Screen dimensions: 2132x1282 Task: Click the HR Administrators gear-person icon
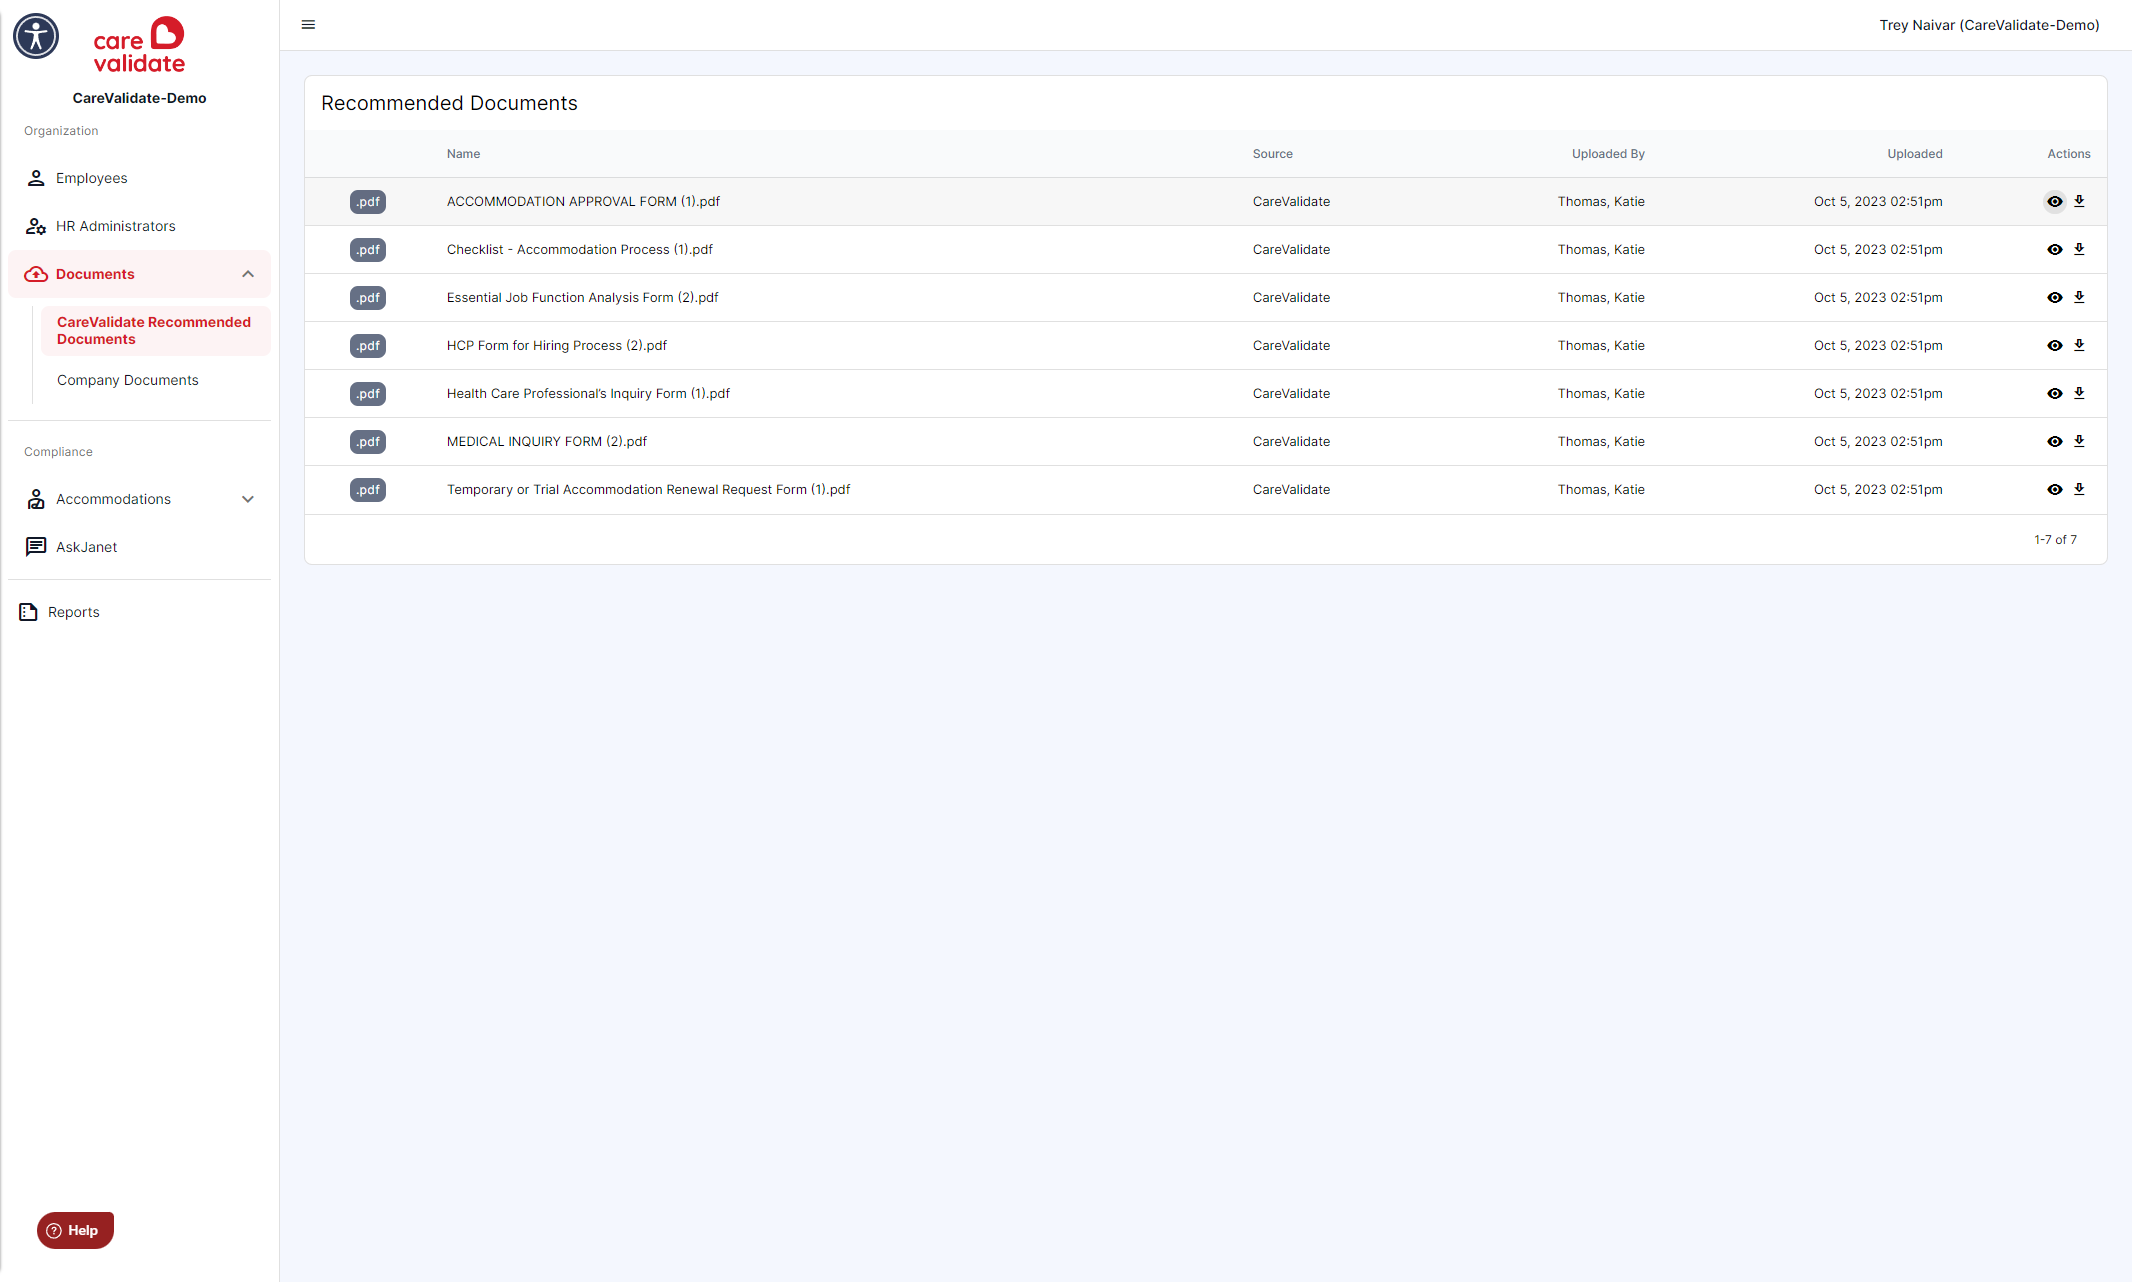click(36, 226)
